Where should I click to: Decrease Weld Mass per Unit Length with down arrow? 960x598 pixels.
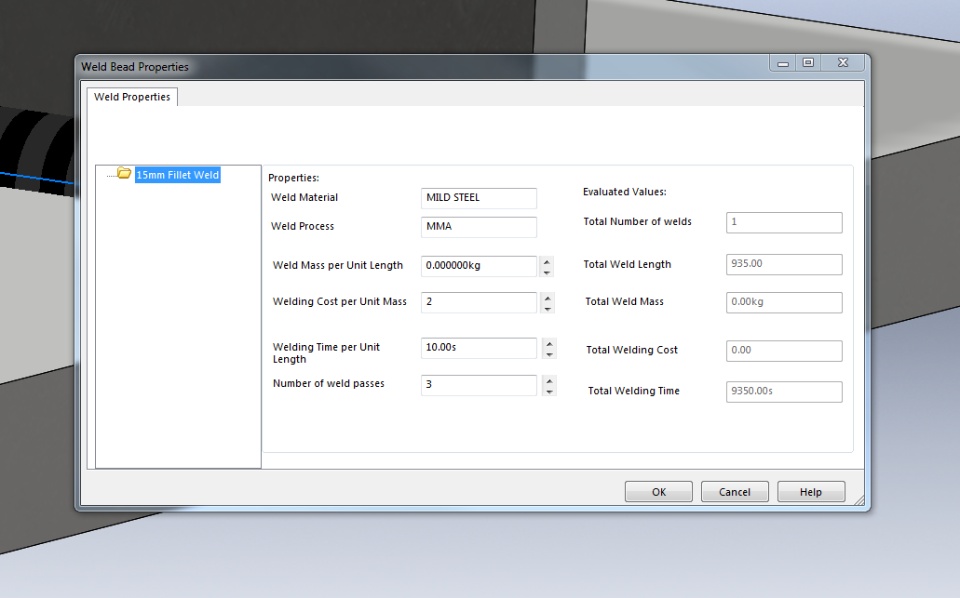click(x=547, y=272)
